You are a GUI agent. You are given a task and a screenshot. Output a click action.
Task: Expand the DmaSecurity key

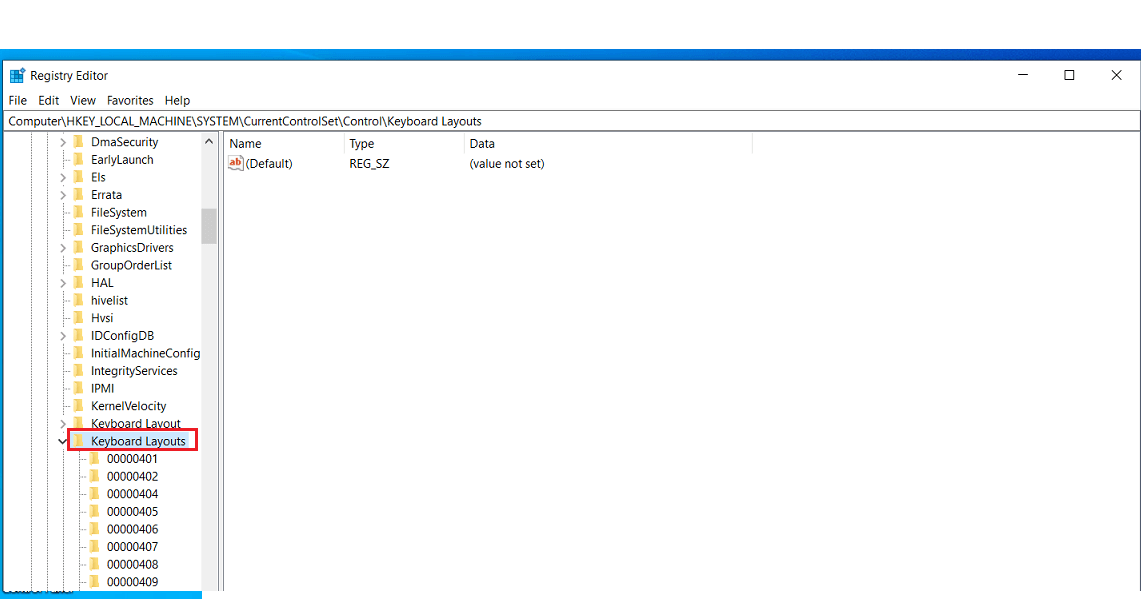tap(63, 142)
